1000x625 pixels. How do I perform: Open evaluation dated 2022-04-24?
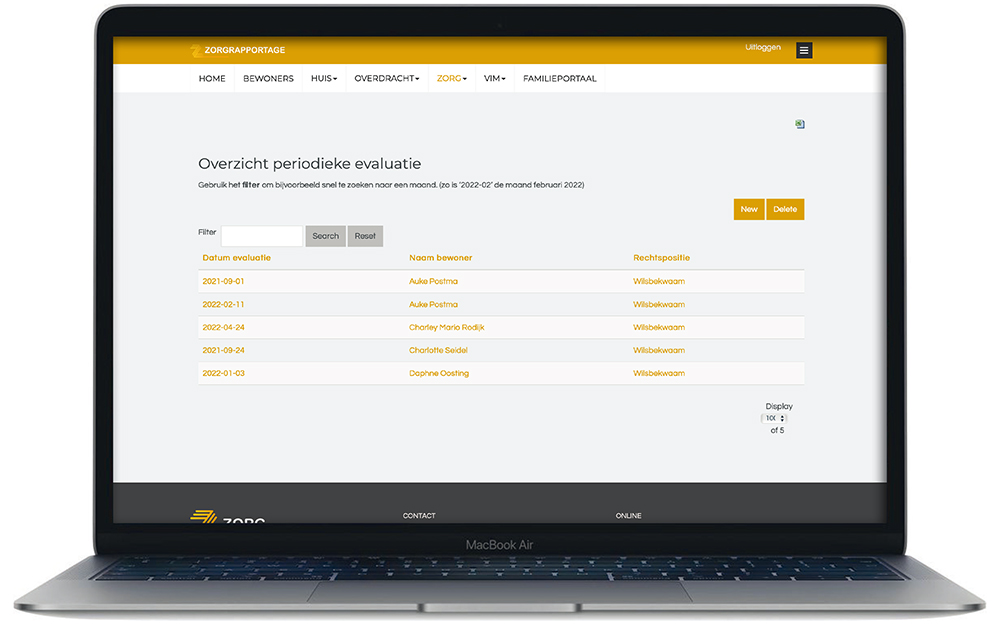[223, 327]
